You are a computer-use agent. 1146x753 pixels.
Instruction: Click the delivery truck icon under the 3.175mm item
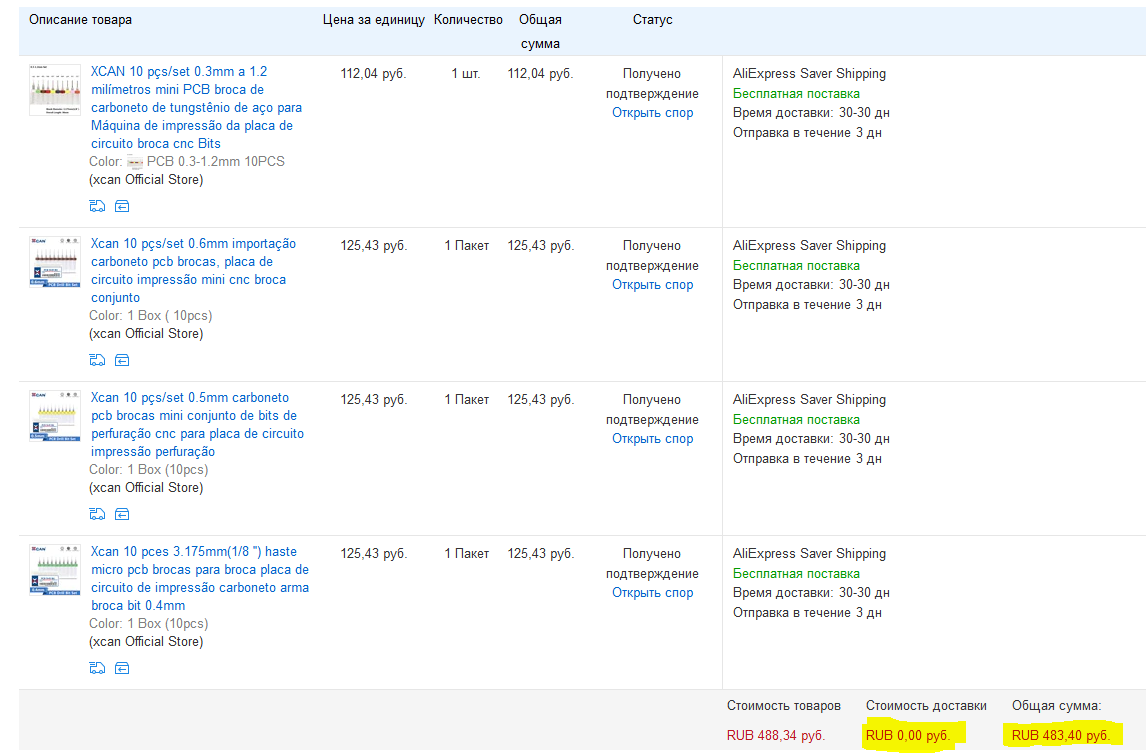coord(97,668)
